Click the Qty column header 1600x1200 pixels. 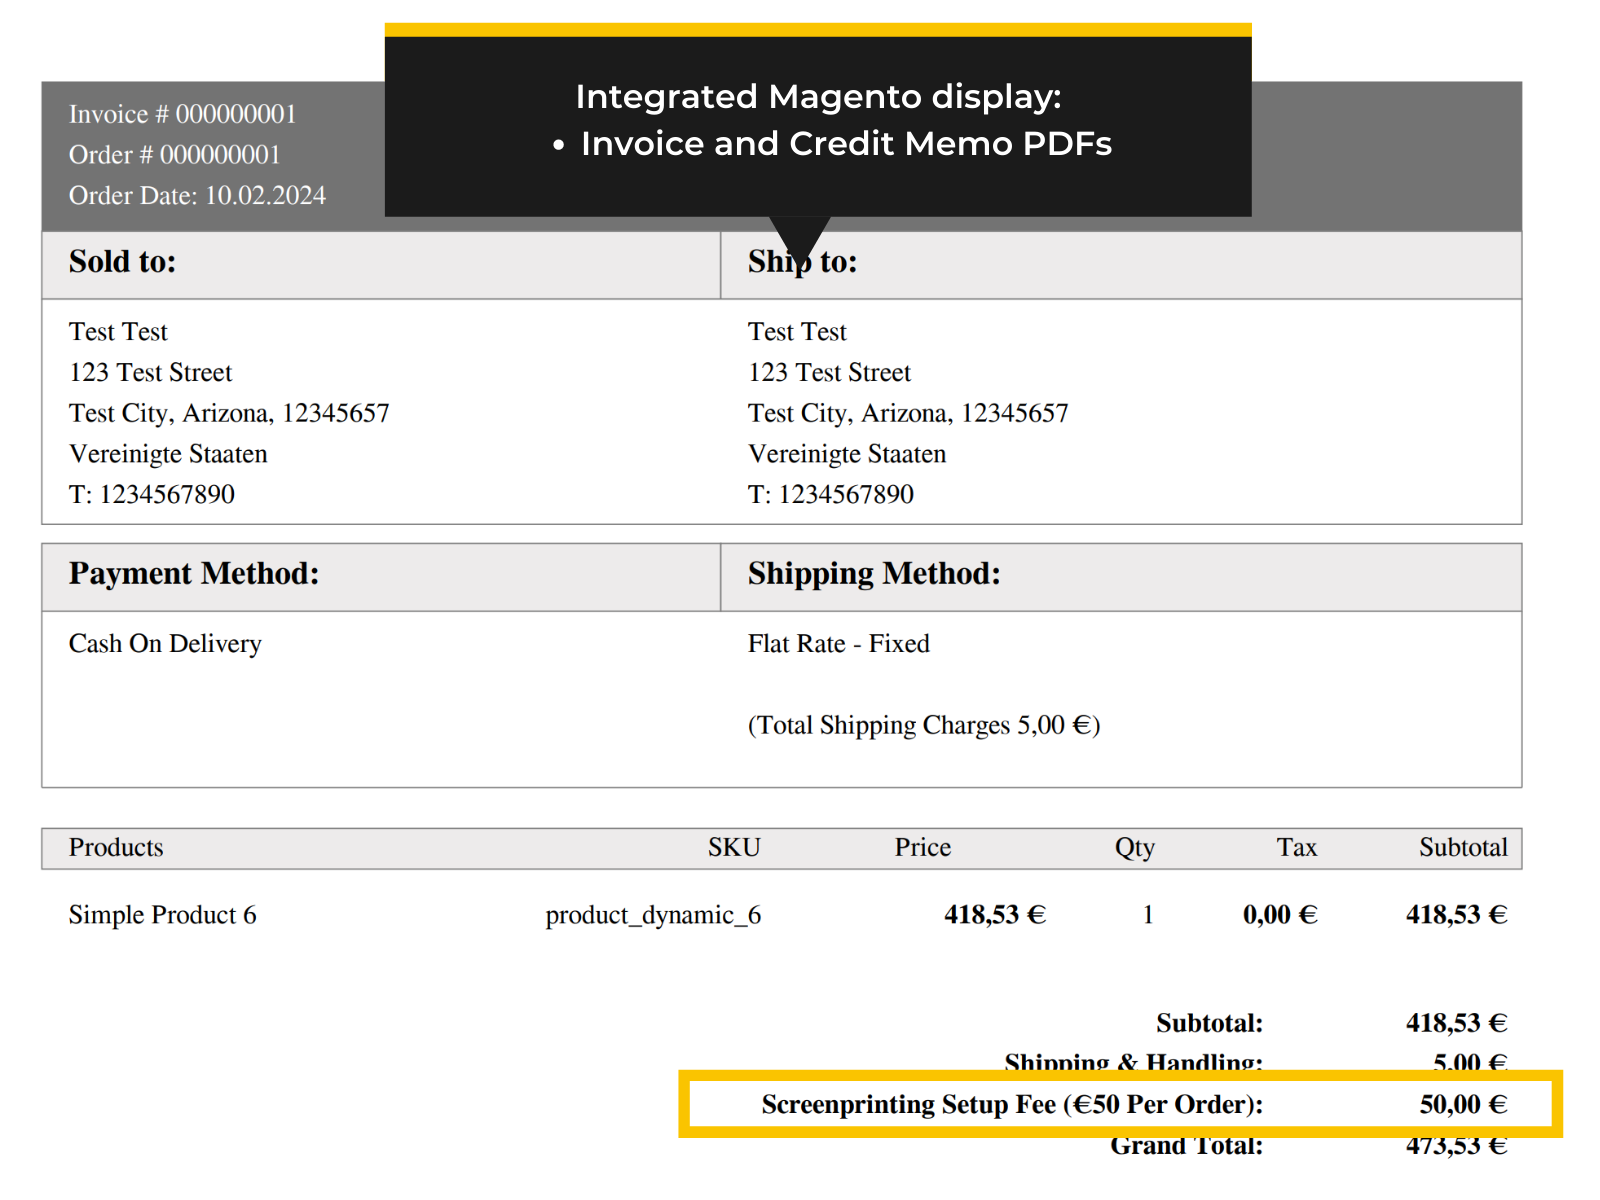[x=1135, y=848]
